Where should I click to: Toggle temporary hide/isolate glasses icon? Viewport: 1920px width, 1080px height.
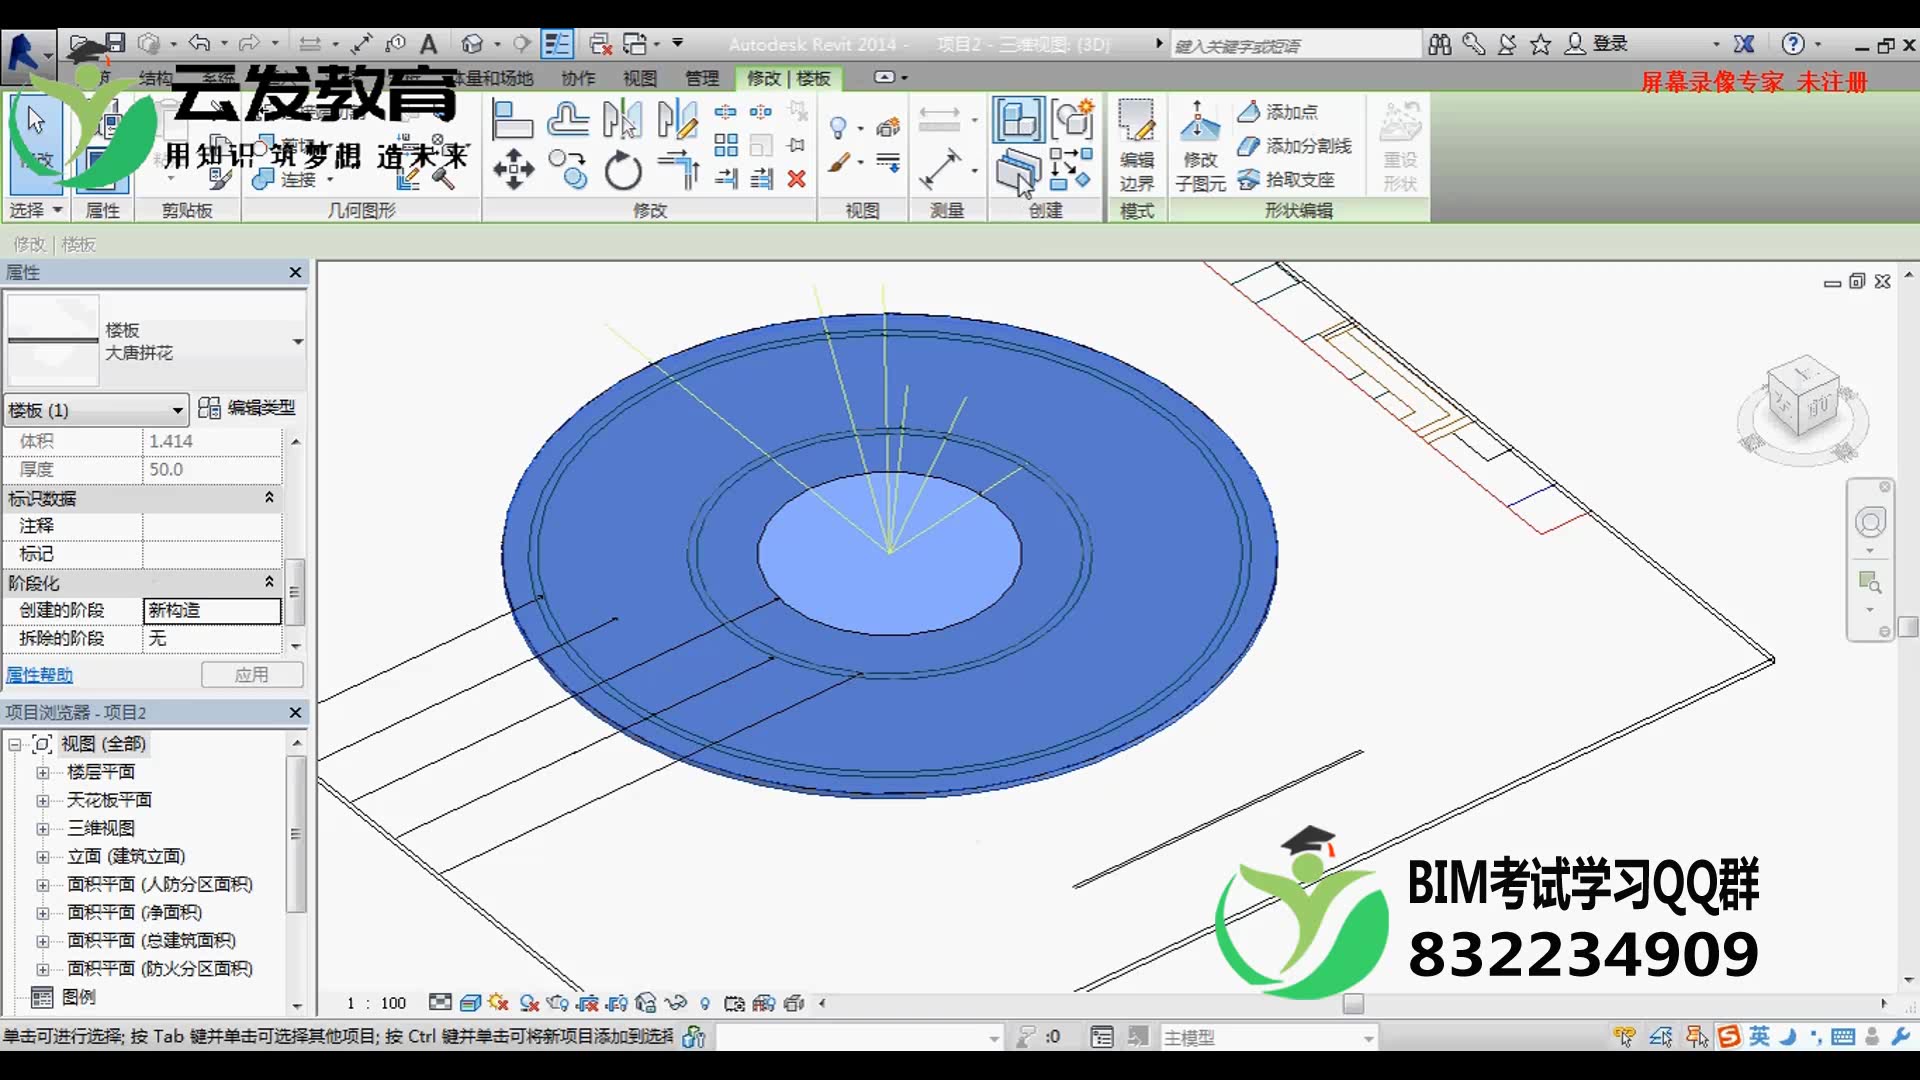[675, 1003]
